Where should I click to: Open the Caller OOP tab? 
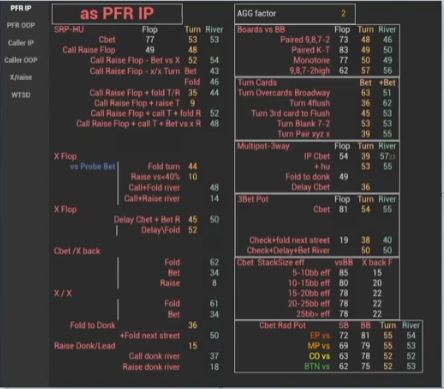coord(21,60)
